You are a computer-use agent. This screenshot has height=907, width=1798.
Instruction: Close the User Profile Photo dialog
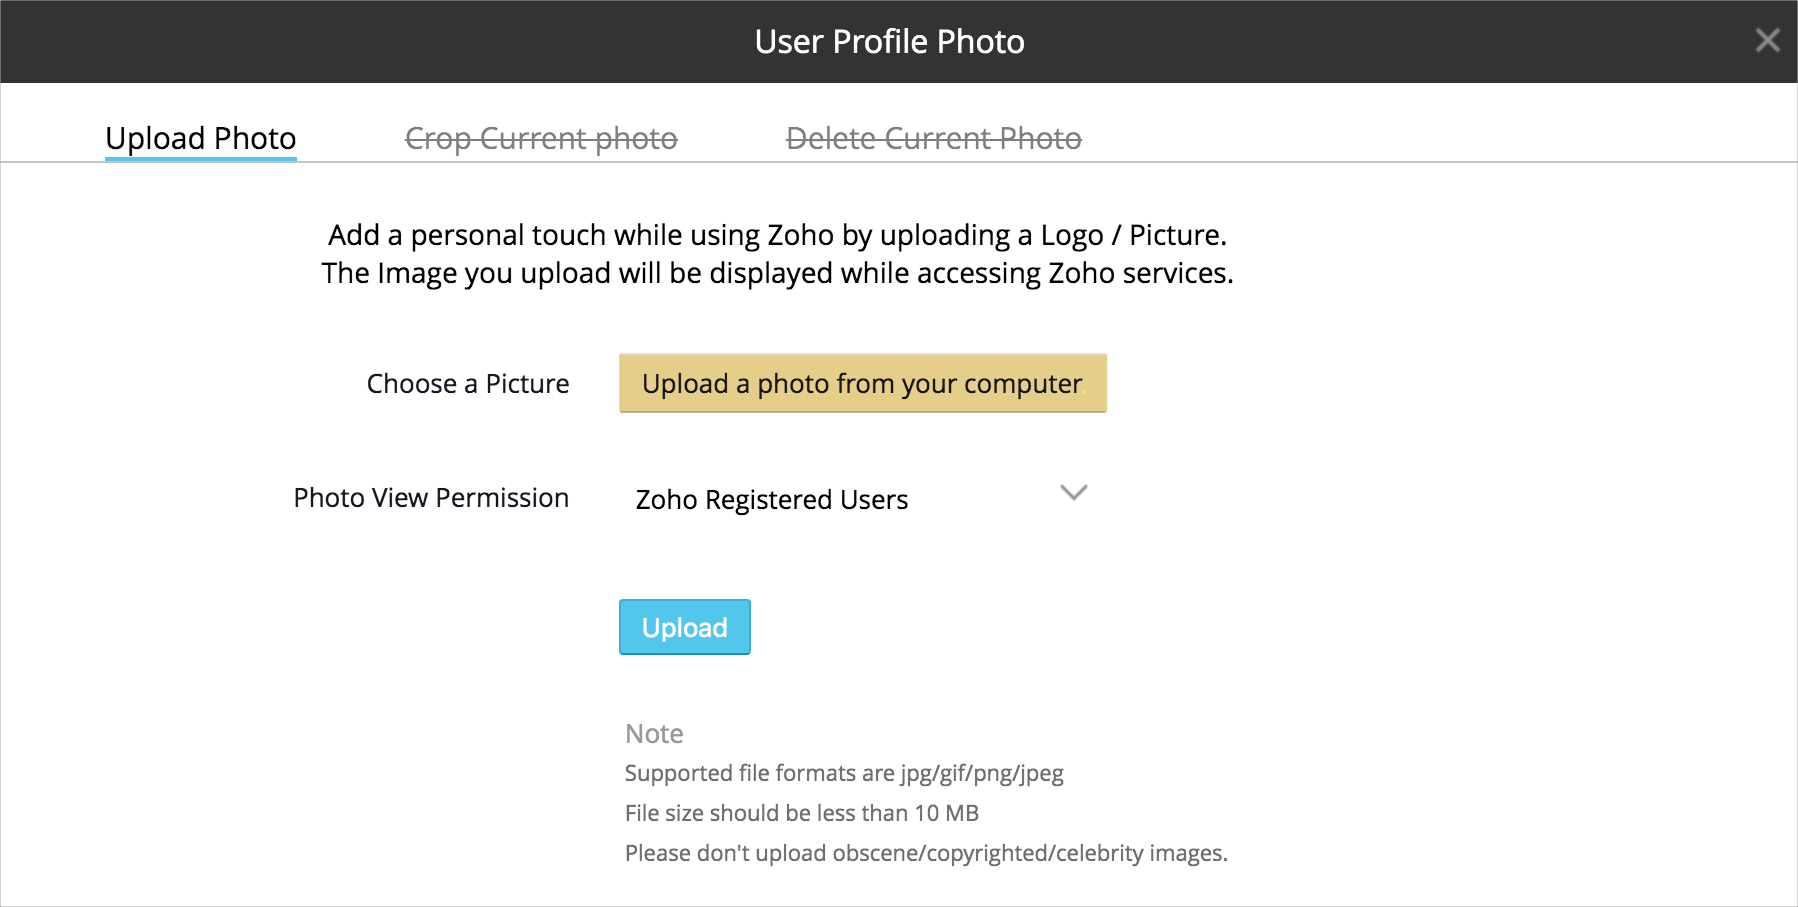1767,41
